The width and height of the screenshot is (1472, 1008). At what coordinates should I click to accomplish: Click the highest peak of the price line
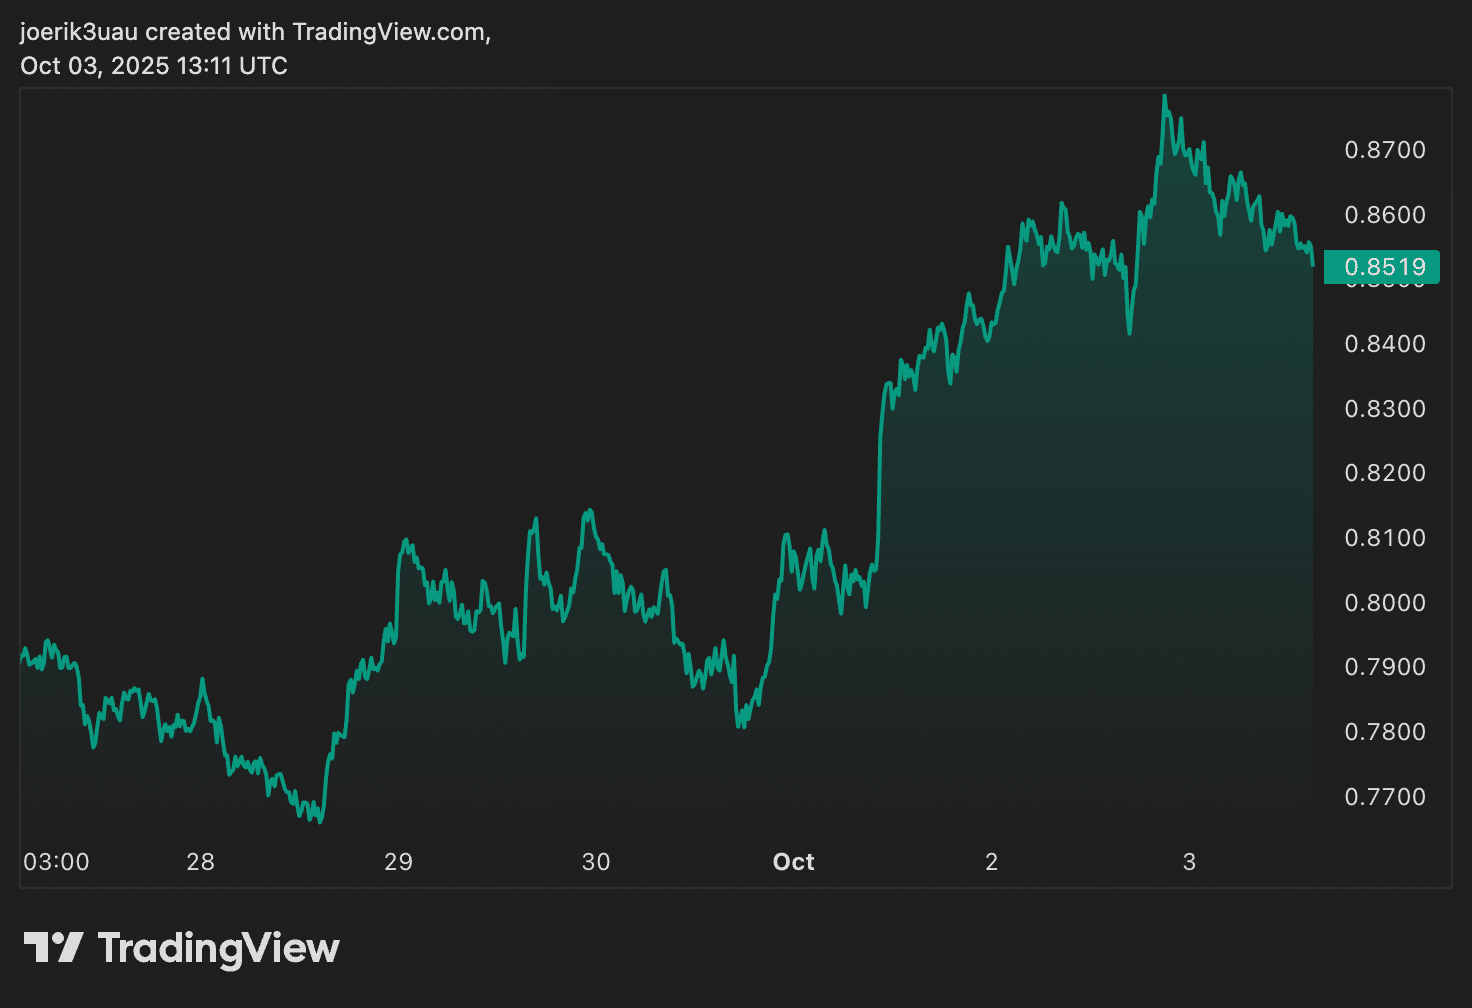click(1164, 97)
